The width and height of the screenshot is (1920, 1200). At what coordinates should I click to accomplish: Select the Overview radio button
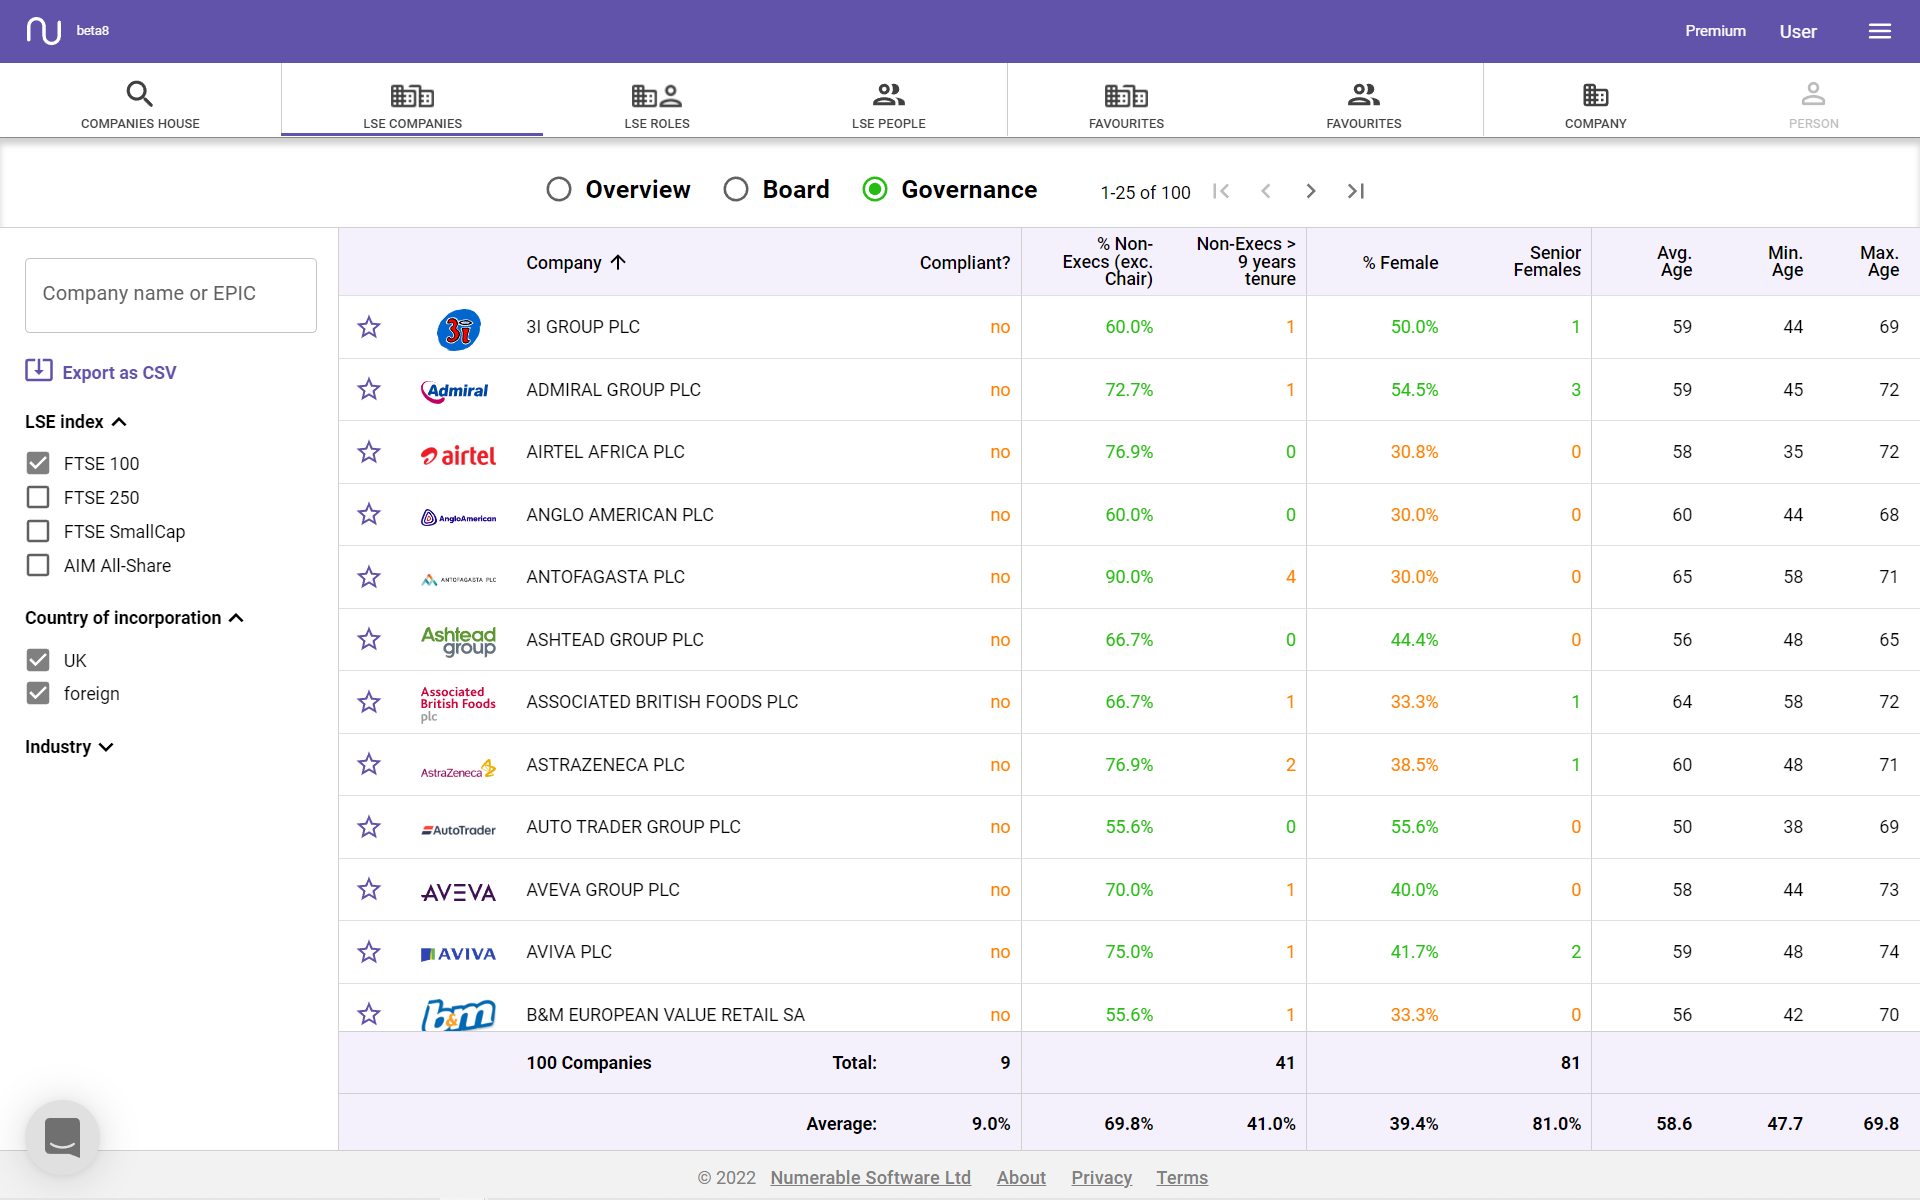click(x=559, y=189)
